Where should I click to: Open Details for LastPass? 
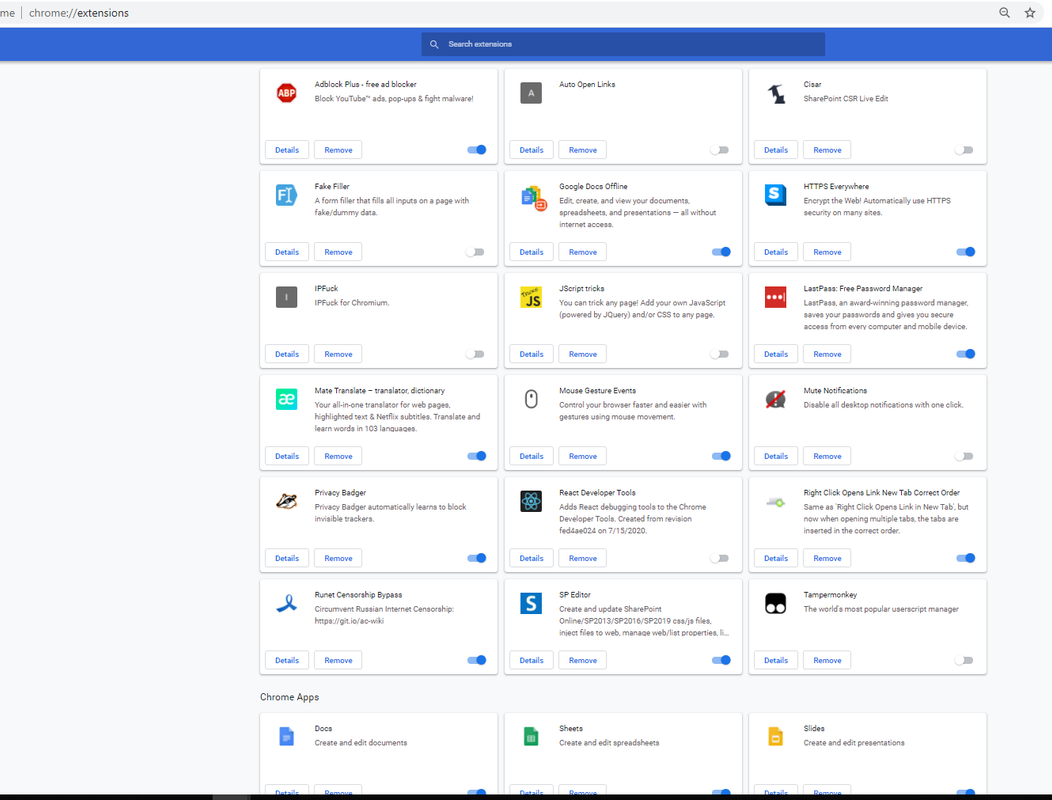(776, 354)
